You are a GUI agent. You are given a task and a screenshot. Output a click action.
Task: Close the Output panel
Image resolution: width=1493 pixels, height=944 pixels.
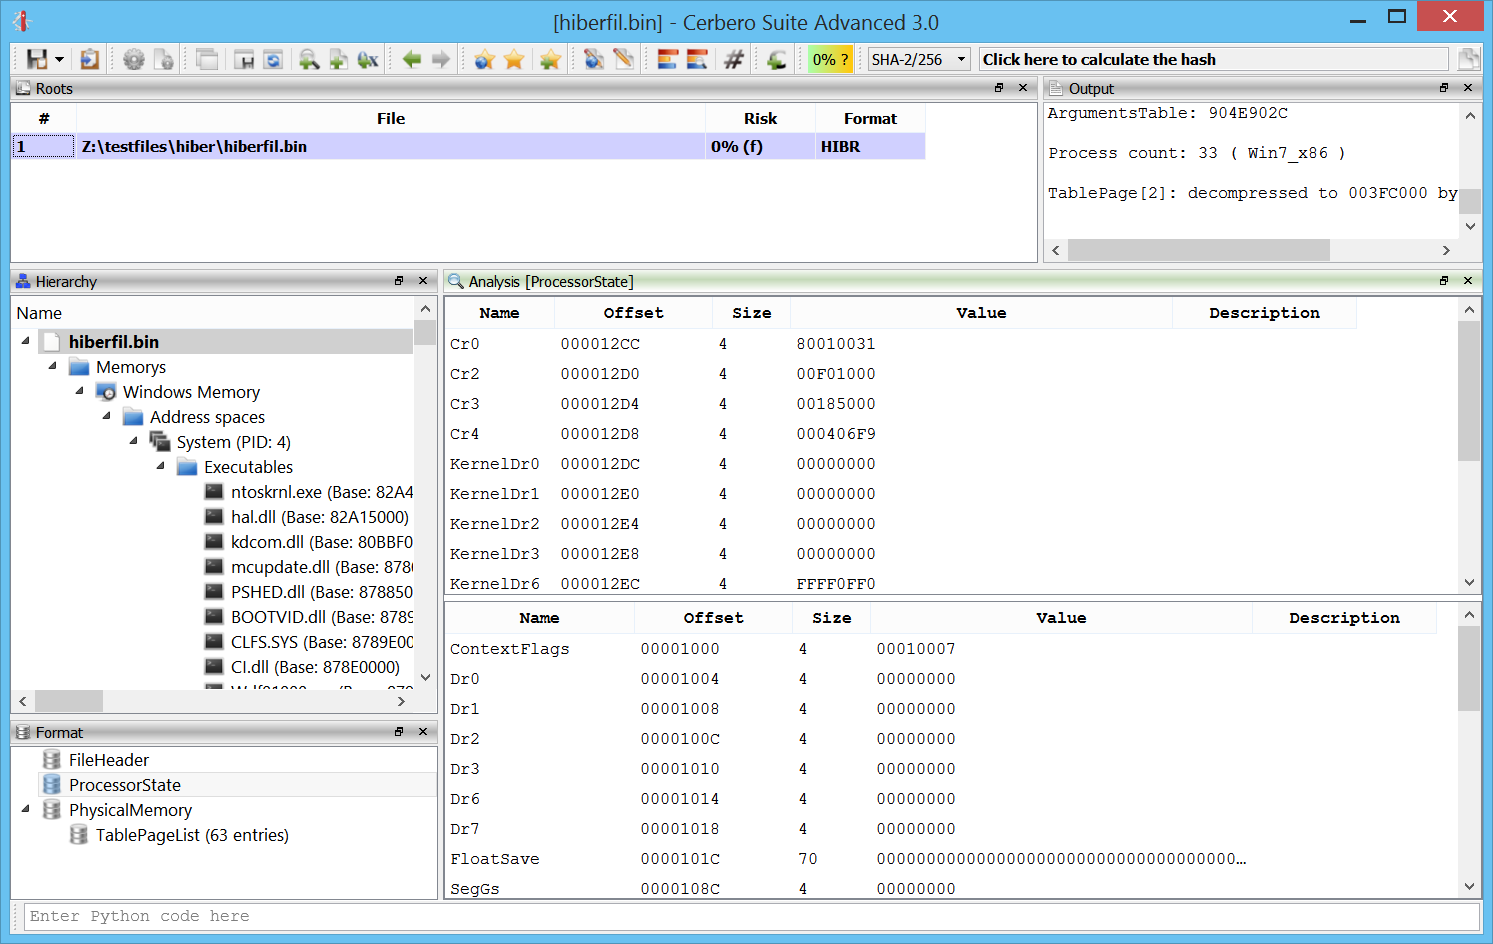point(1468,88)
